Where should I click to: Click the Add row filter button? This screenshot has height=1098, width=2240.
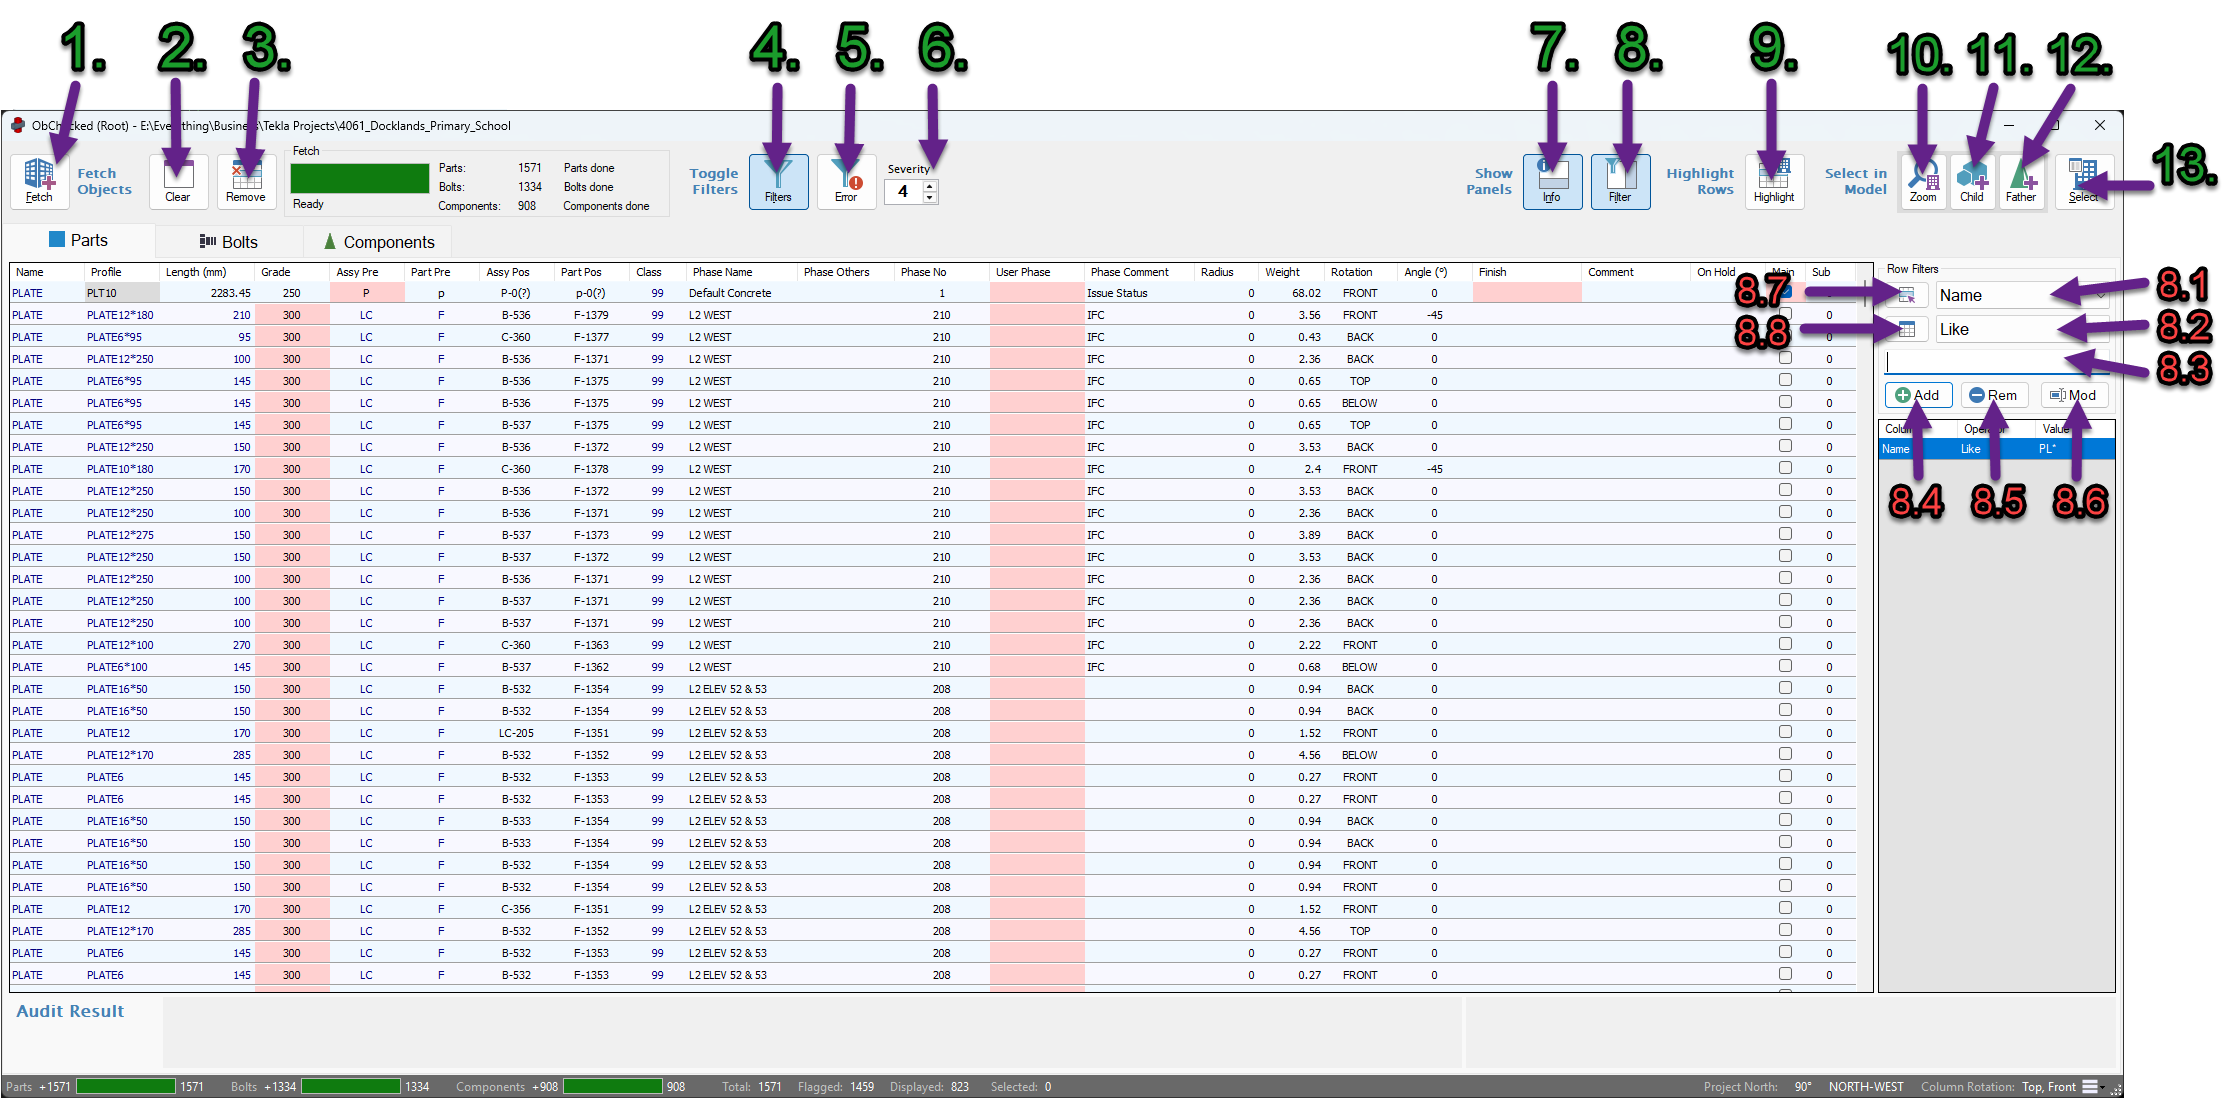pos(1917,395)
